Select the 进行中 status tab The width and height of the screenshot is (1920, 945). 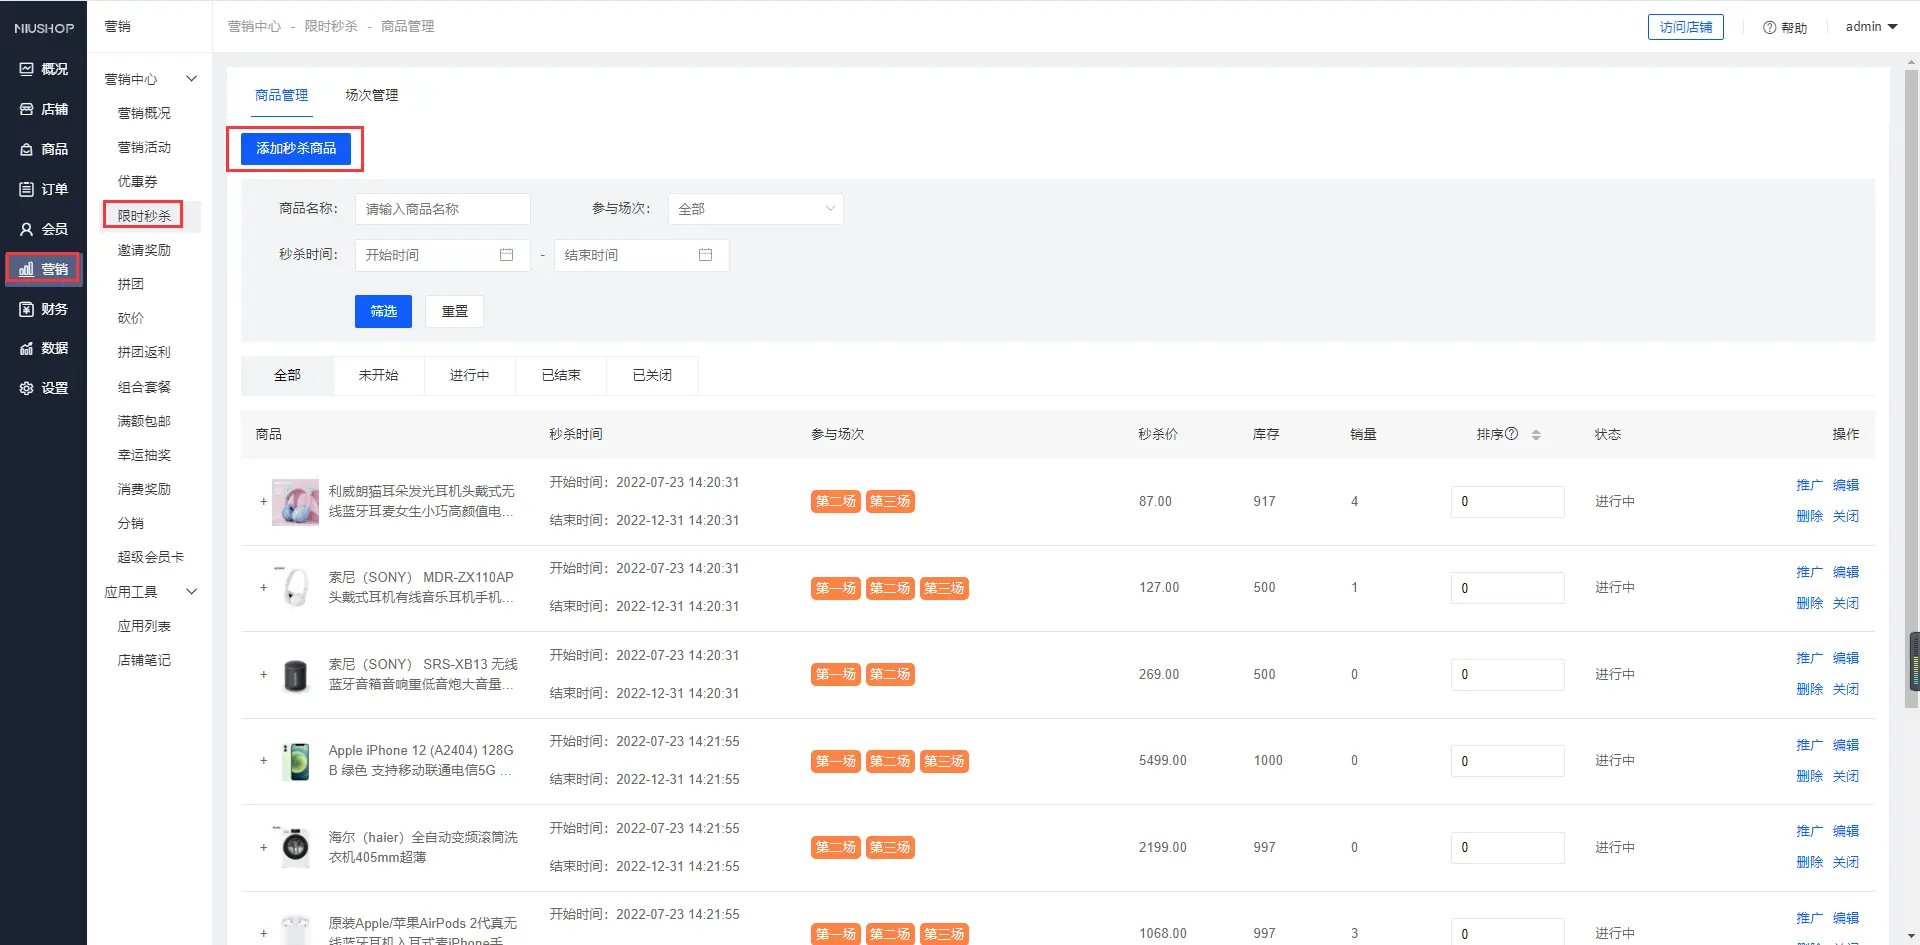click(469, 375)
